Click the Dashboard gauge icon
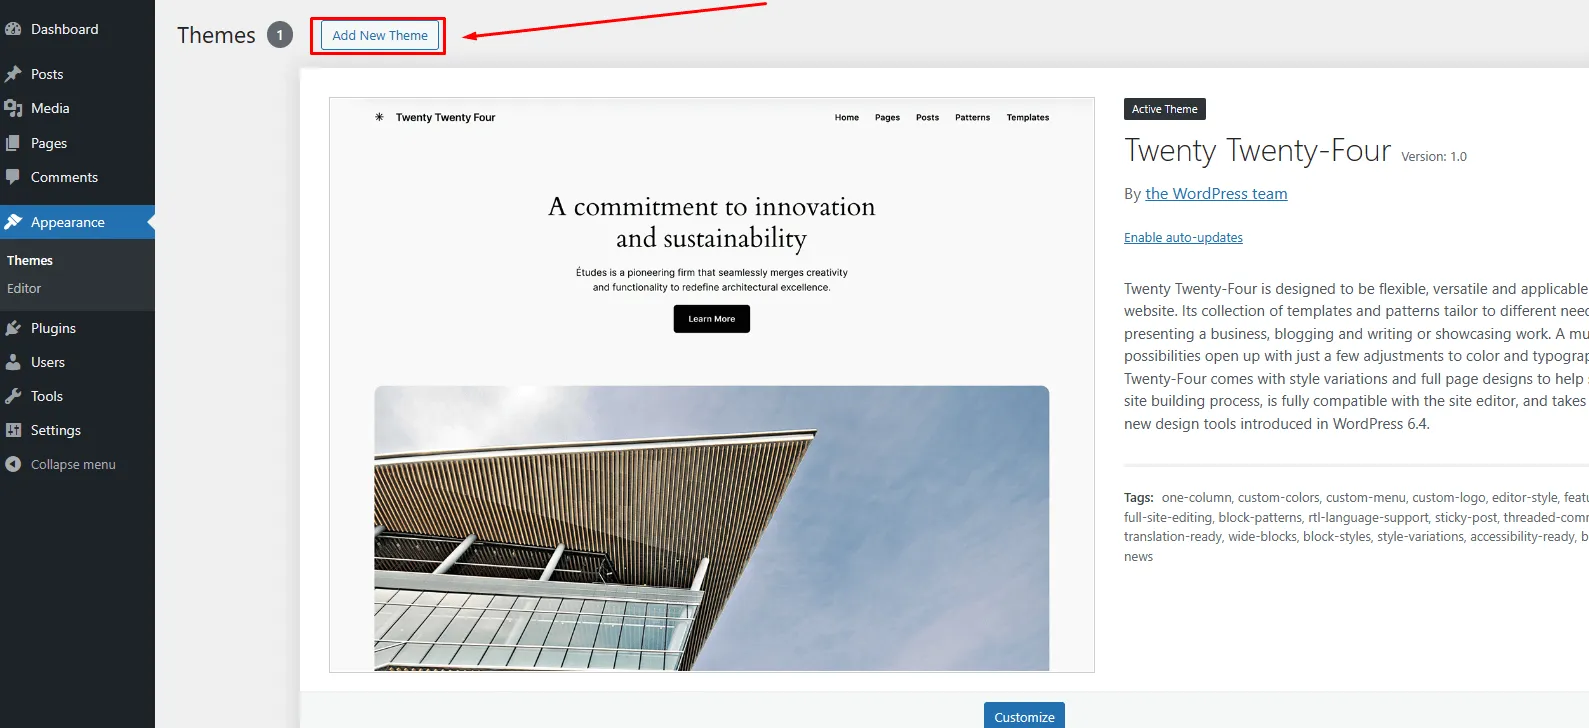Screen dimensions: 1589x728 point(13,29)
